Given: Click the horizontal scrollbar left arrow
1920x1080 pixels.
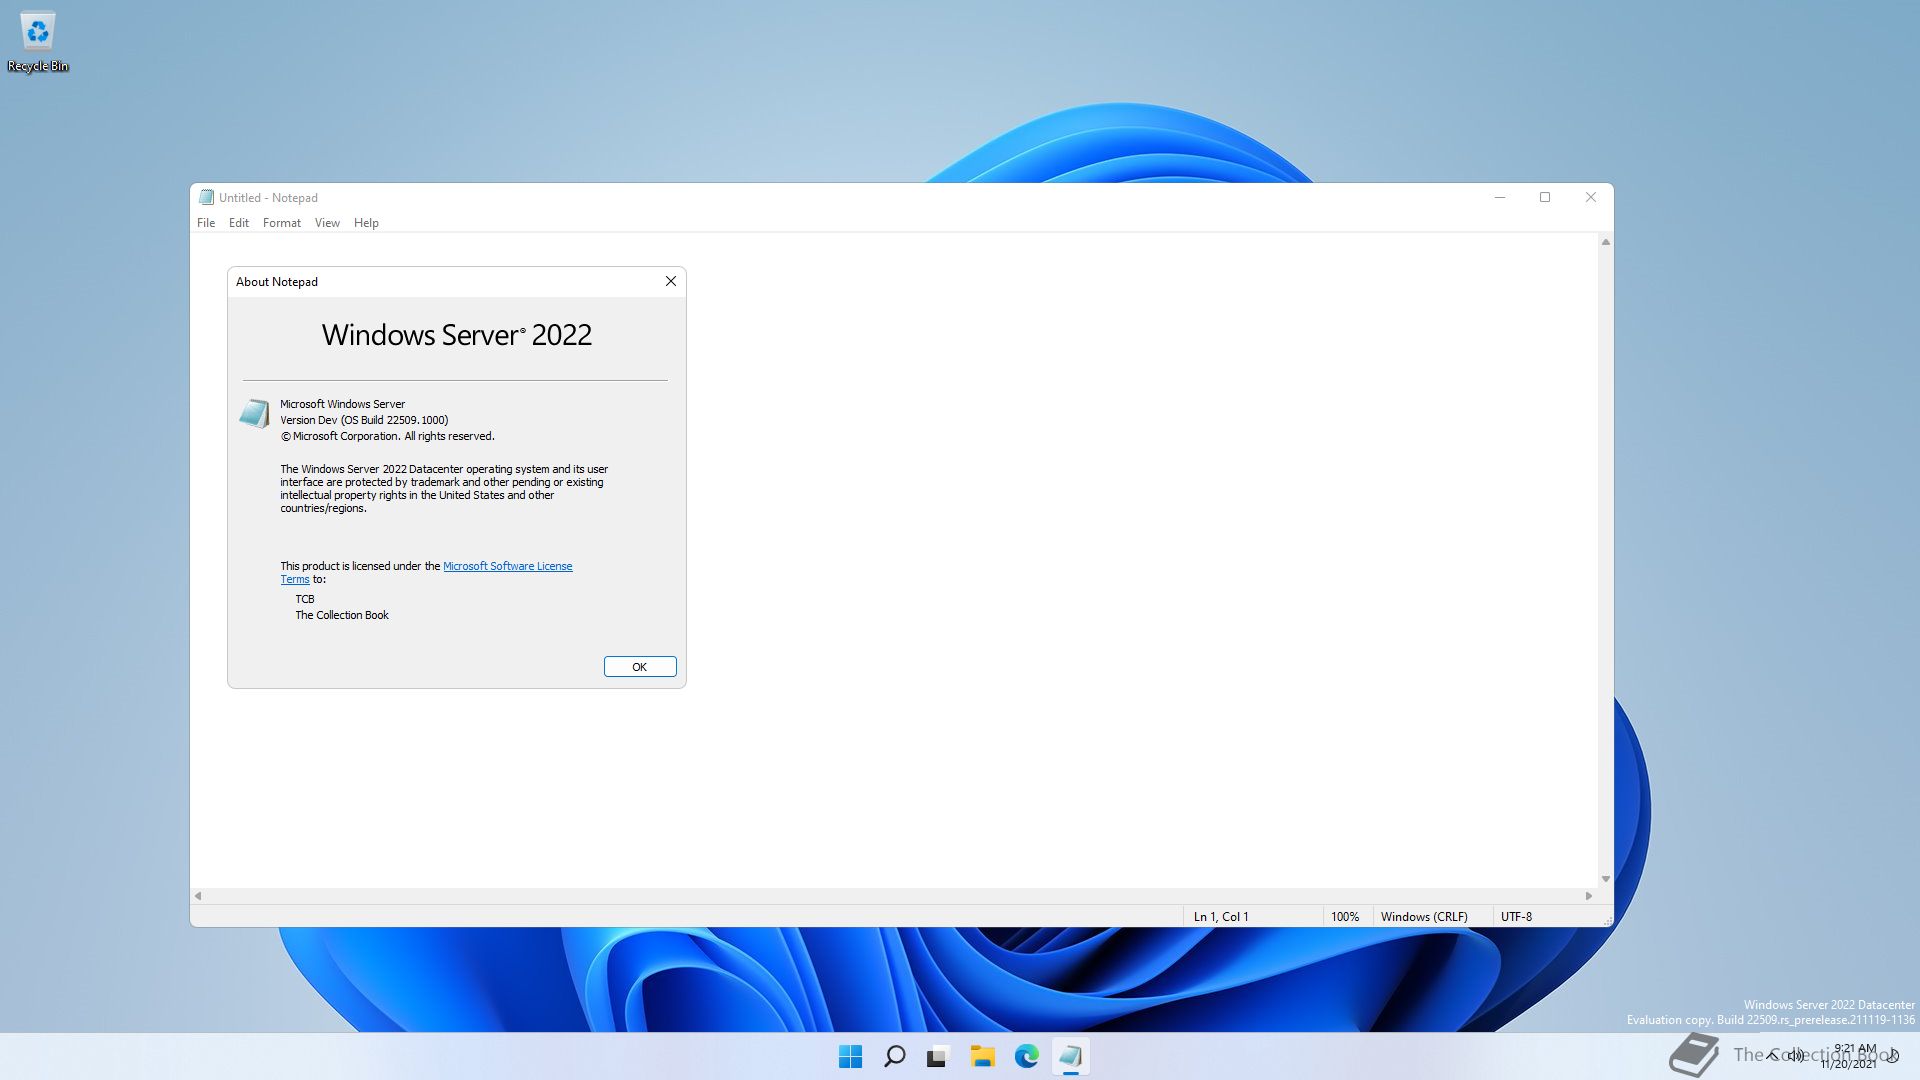Looking at the screenshot, I should coord(198,896).
